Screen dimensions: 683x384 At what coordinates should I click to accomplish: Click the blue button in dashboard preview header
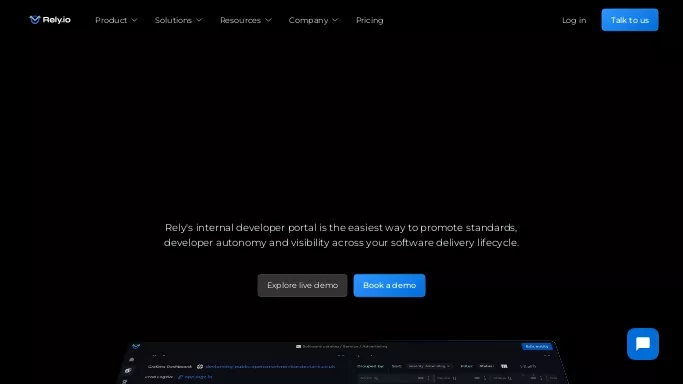coord(537,347)
